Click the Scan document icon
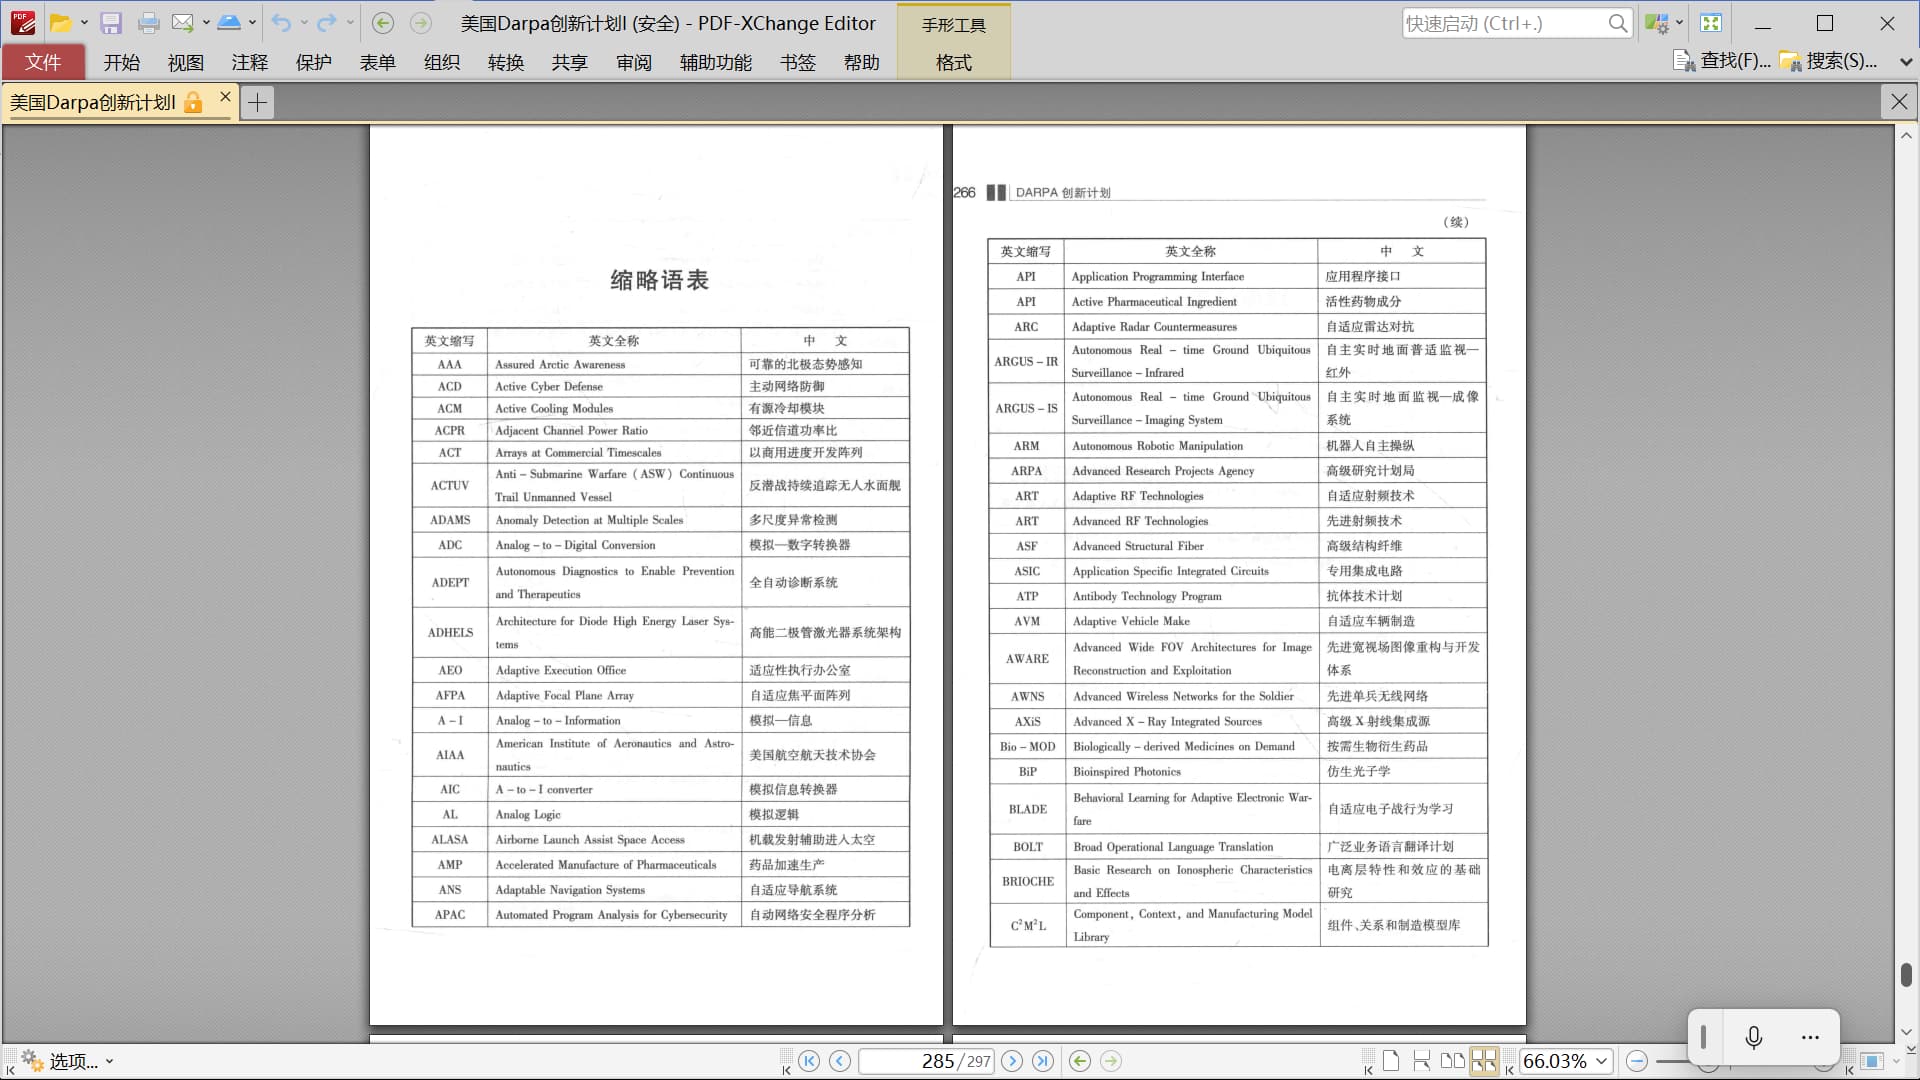 tap(229, 23)
